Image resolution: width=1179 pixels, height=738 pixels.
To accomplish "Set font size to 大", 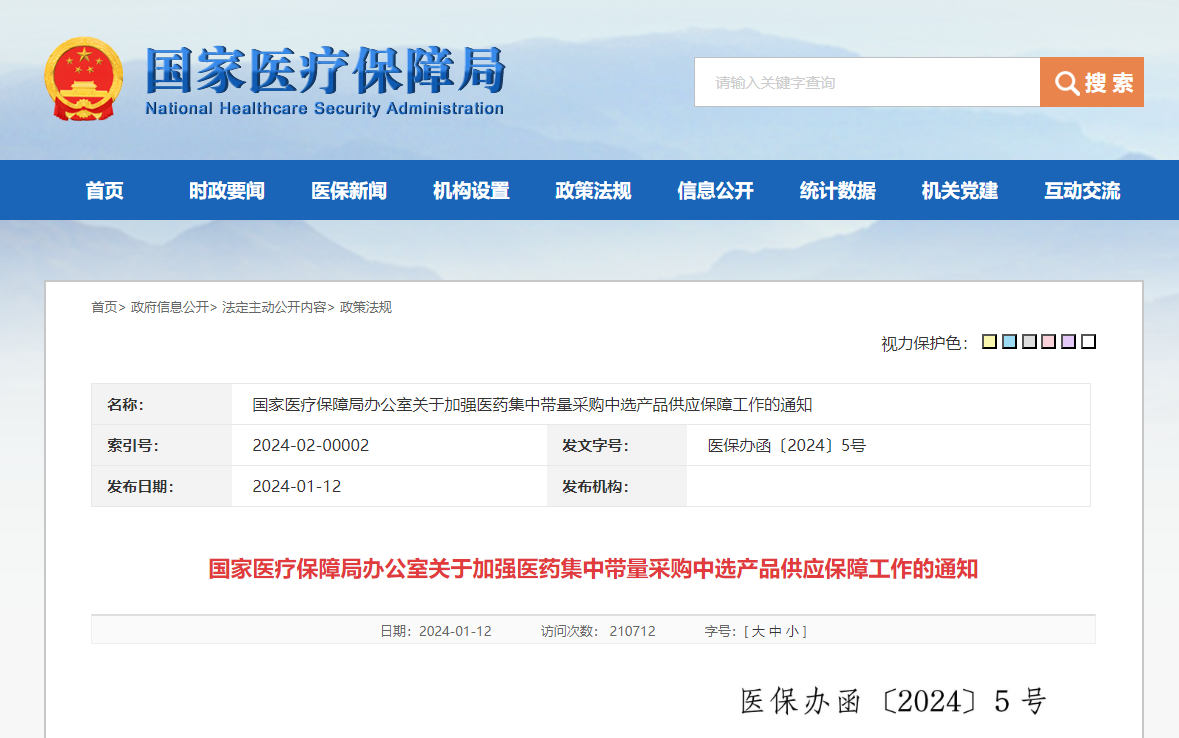I will point(758,631).
